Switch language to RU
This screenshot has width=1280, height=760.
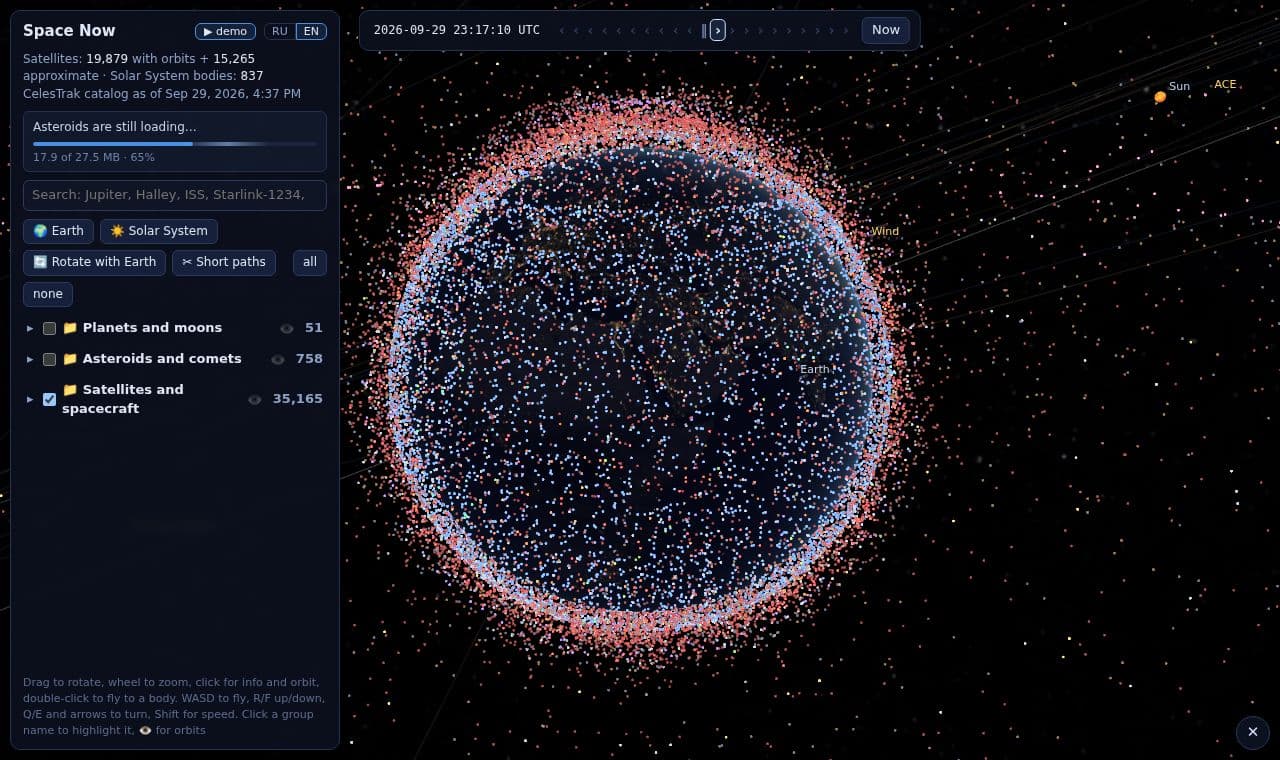(280, 31)
